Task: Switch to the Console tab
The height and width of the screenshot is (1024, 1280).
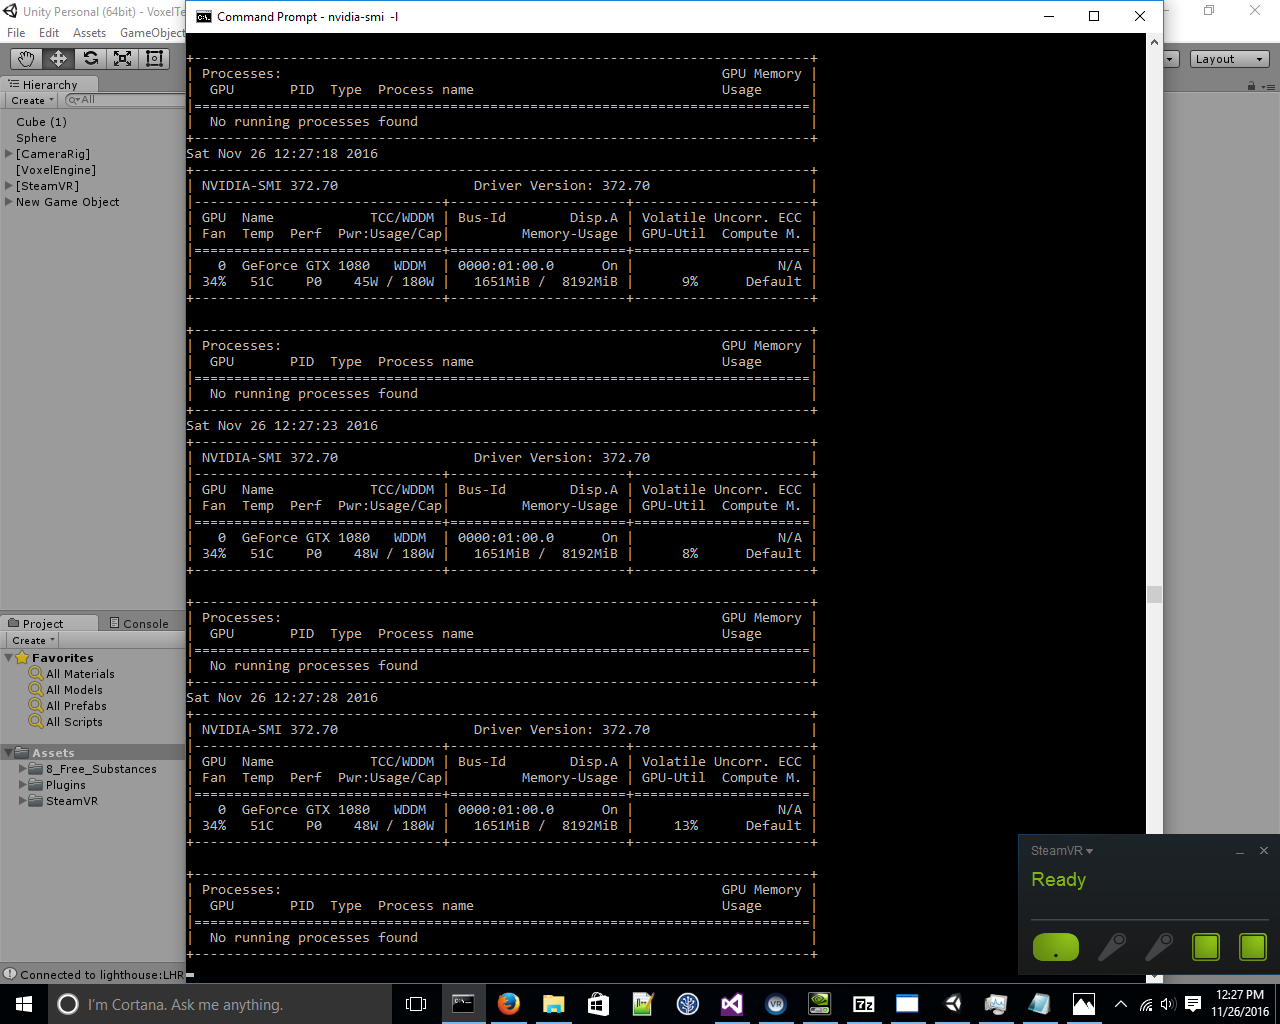Action: click(139, 623)
